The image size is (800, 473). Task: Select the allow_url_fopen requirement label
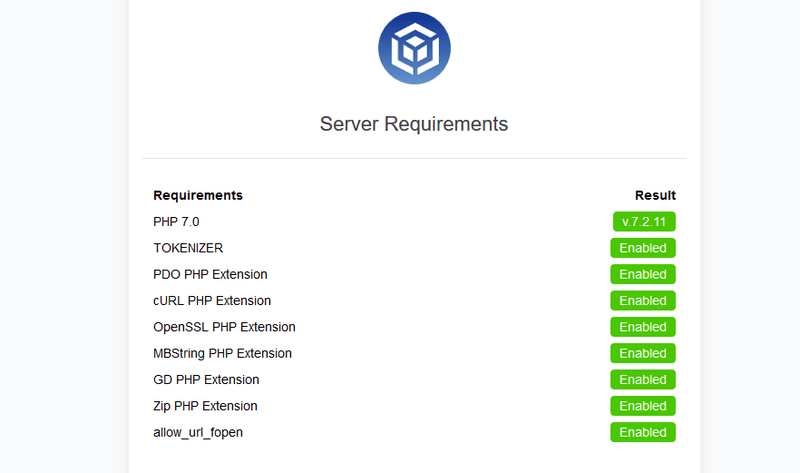[x=198, y=433]
